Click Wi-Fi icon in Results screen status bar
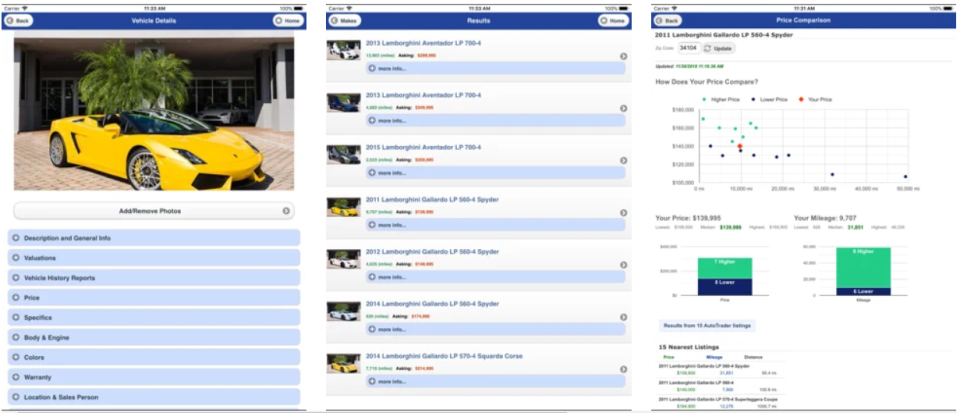960x413 pixels. click(x=349, y=9)
